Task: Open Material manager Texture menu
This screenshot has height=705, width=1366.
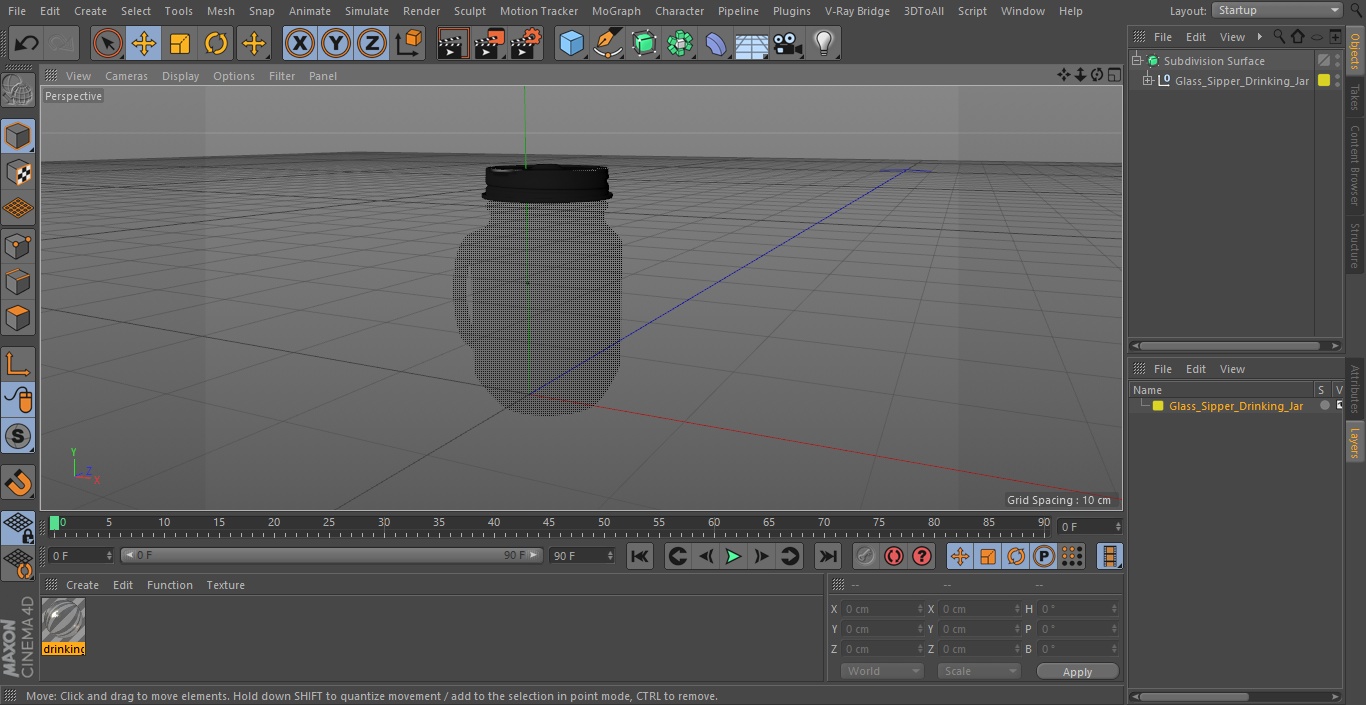Action: pyautogui.click(x=225, y=585)
